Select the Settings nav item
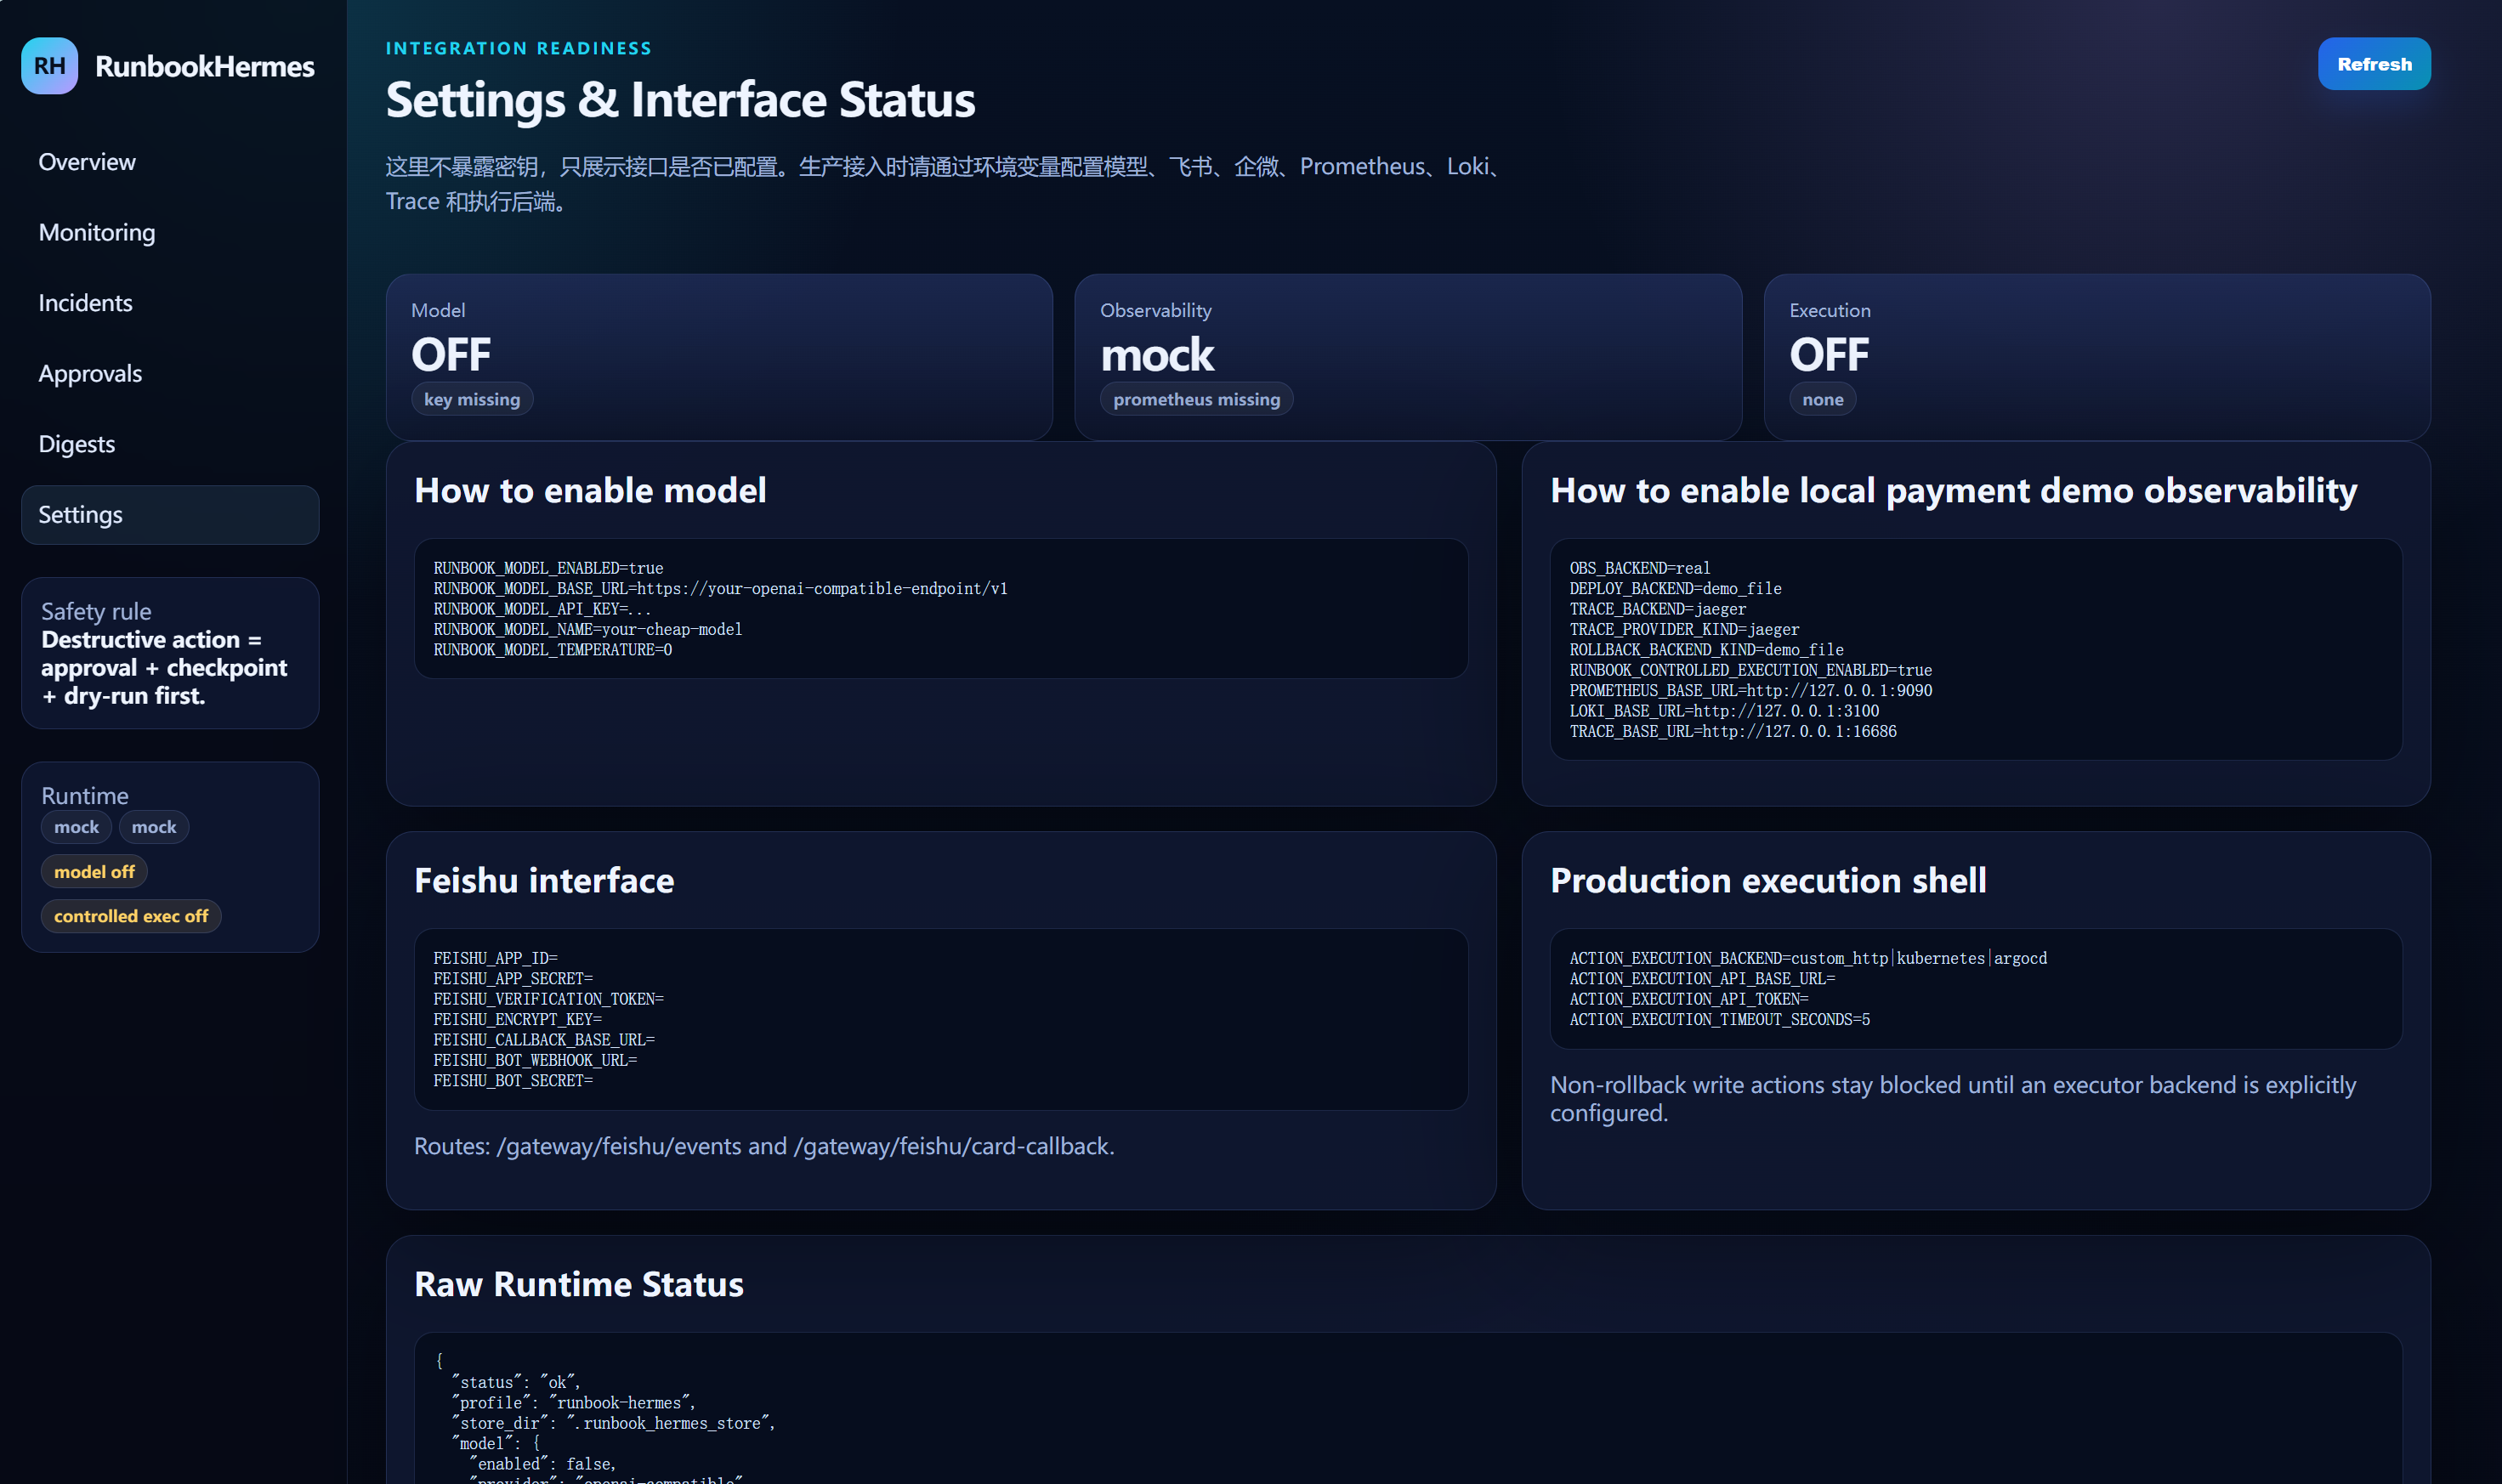The height and width of the screenshot is (1484, 2502). tap(170, 515)
